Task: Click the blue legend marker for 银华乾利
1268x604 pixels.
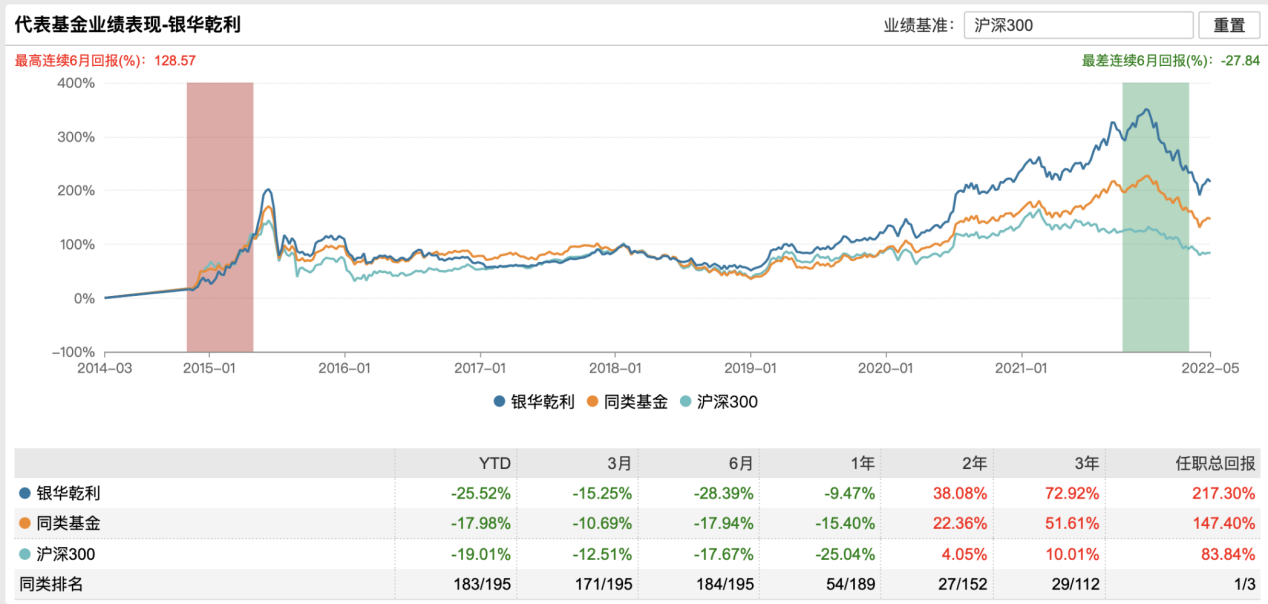Action: pyautogui.click(x=499, y=402)
